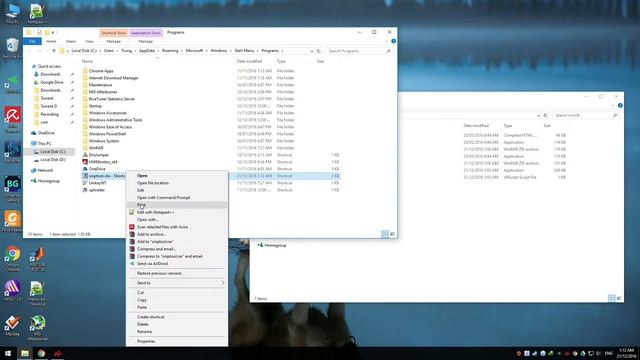
Task: Click the WinRAR icon beside Add to archive
Action: coord(131,234)
